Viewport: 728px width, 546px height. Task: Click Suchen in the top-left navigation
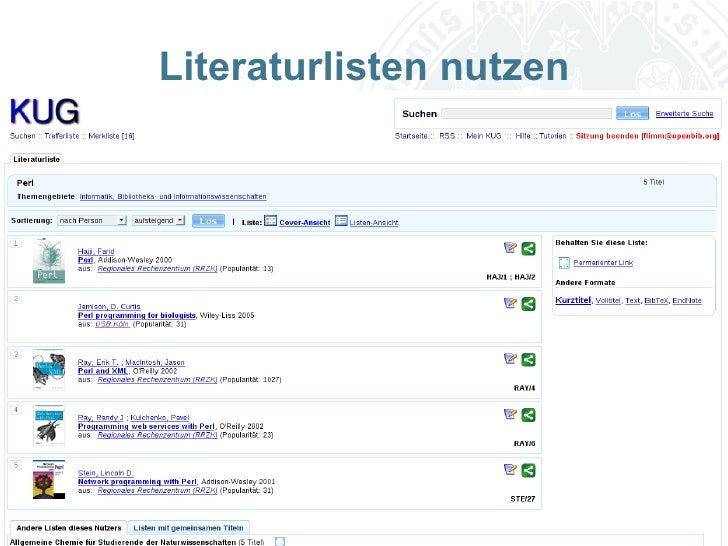[22, 136]
